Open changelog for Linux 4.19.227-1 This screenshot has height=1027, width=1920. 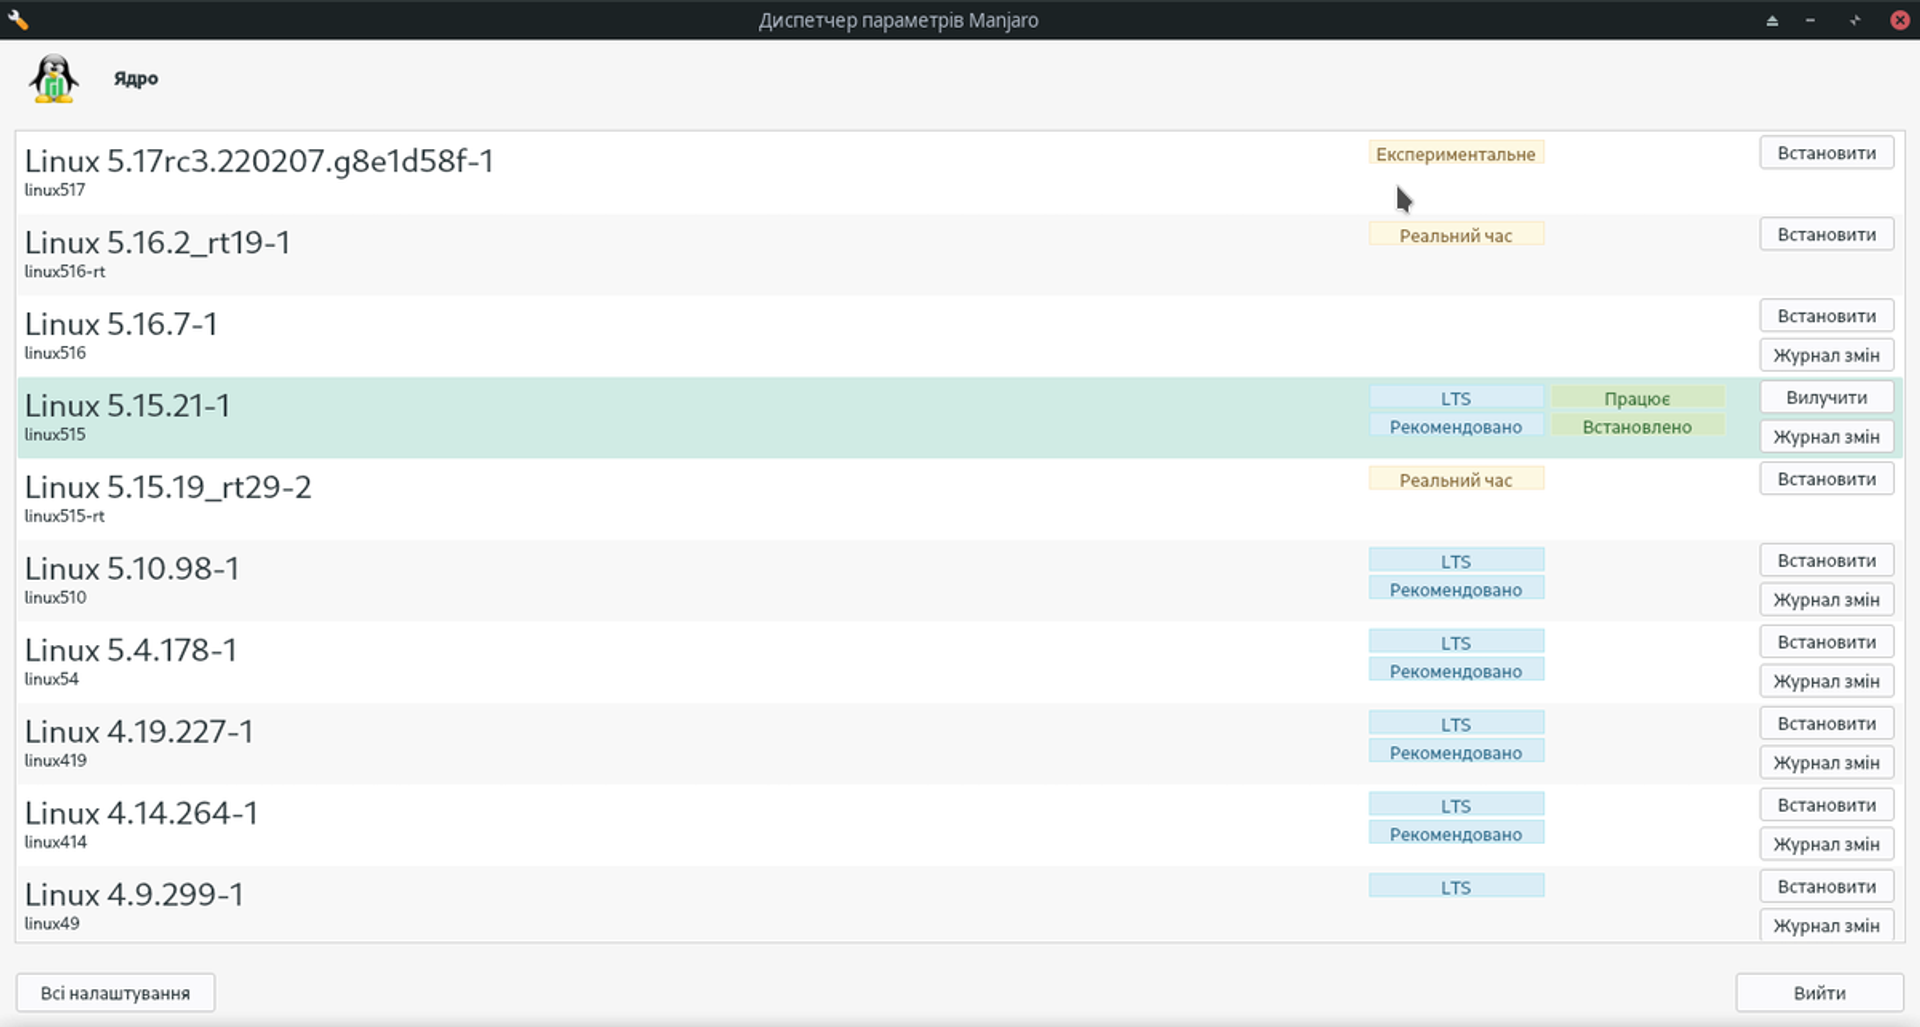[x=1826, y=763]
